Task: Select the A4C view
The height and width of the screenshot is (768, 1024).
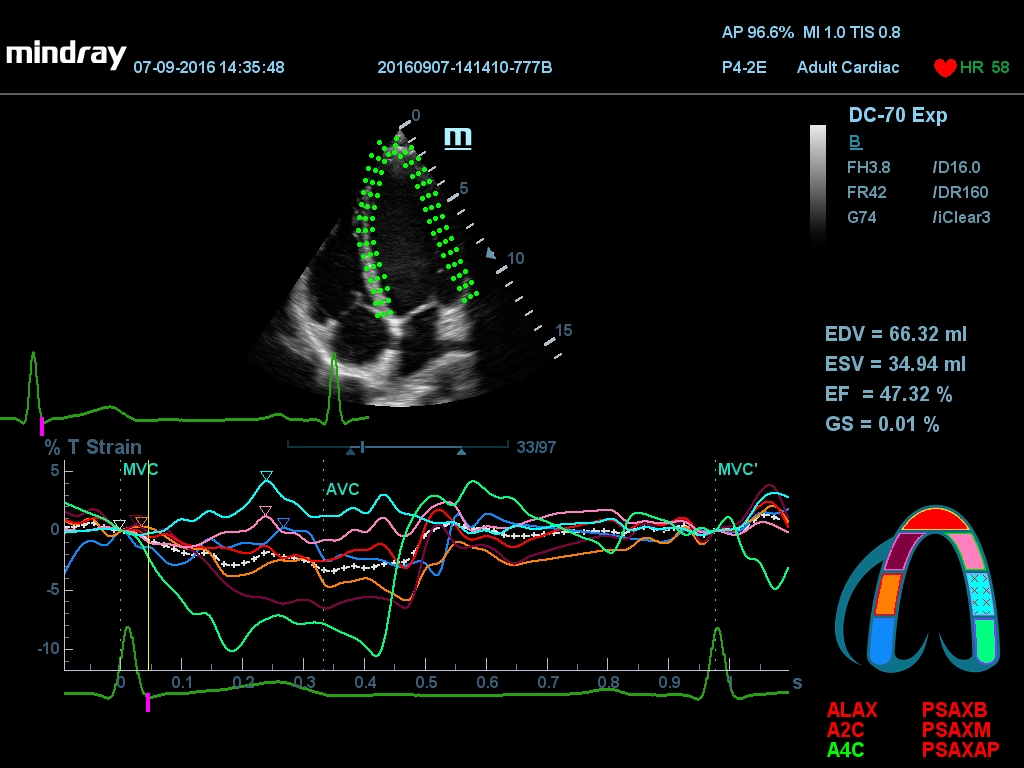Action: pos(846,748)
